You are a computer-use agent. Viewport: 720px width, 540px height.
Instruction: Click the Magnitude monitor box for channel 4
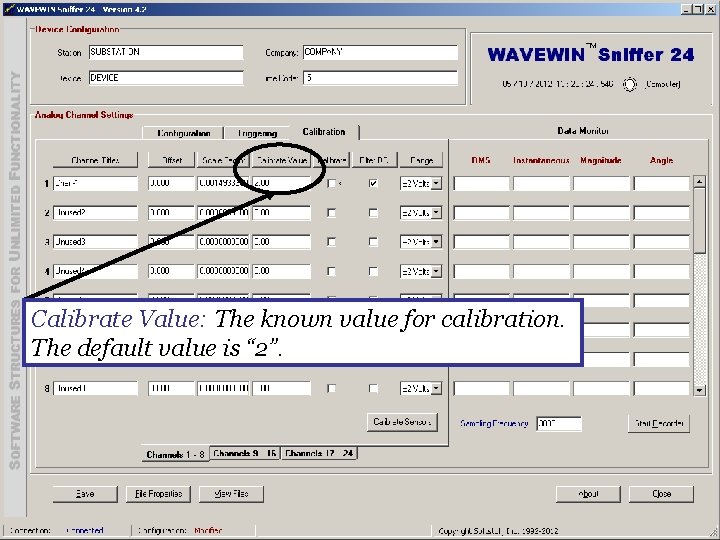(602, 271)
